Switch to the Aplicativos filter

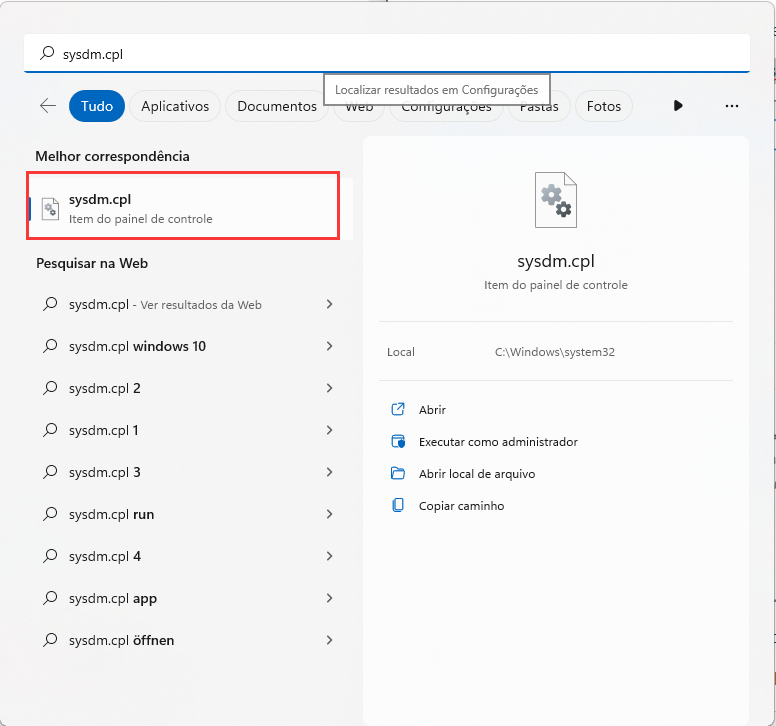pos(175,106)
